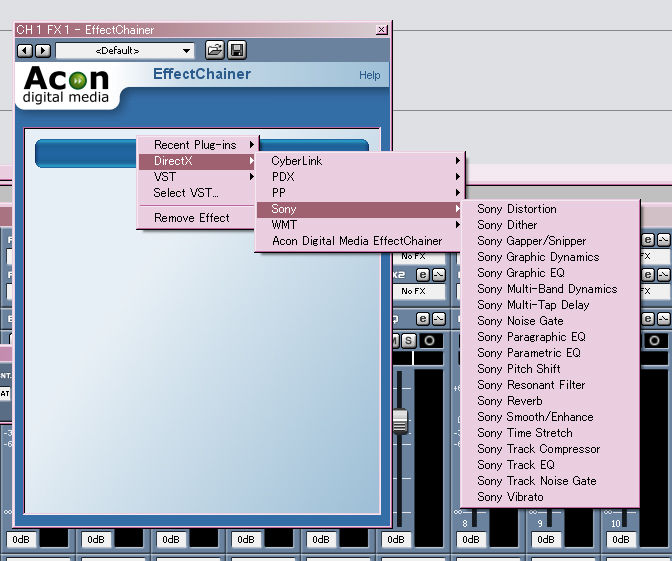Click the 0dB field under channel 8

click(471, 539)
